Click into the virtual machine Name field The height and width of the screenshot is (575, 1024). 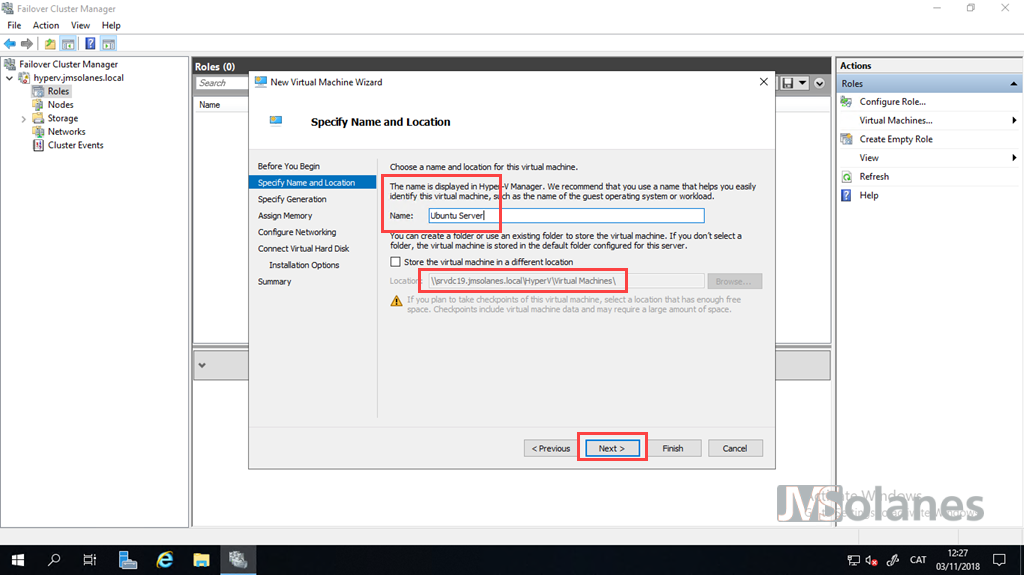(x=566, y=216)
